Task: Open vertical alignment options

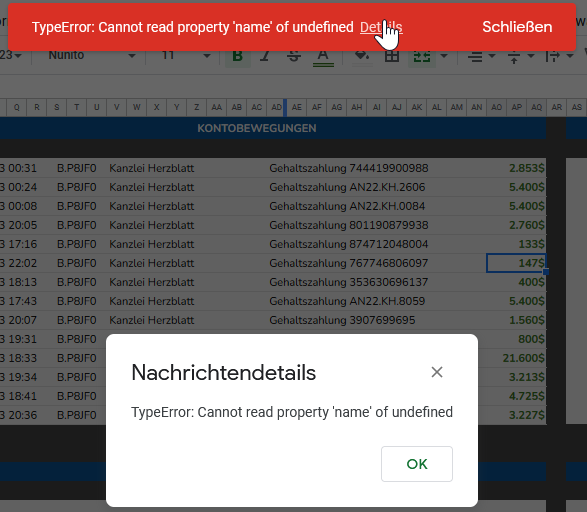Action: [520, 57]
